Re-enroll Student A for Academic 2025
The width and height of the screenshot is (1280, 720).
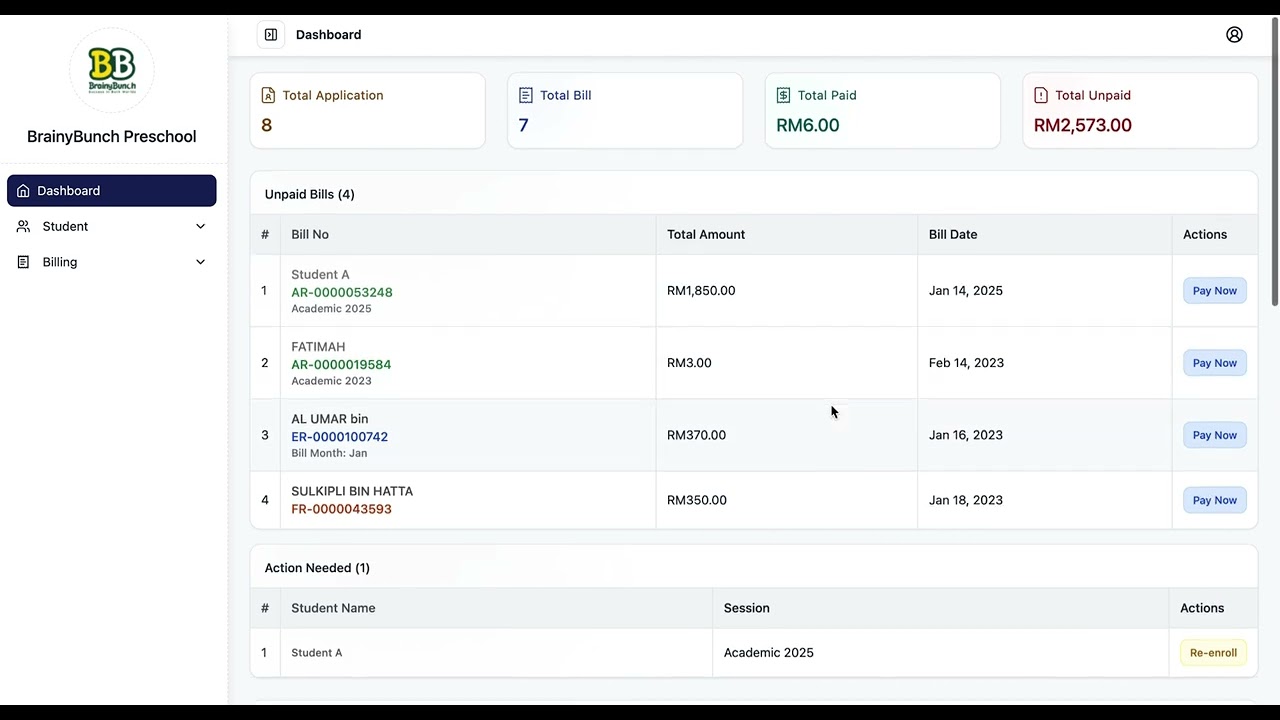click(x=1213, y=653)
